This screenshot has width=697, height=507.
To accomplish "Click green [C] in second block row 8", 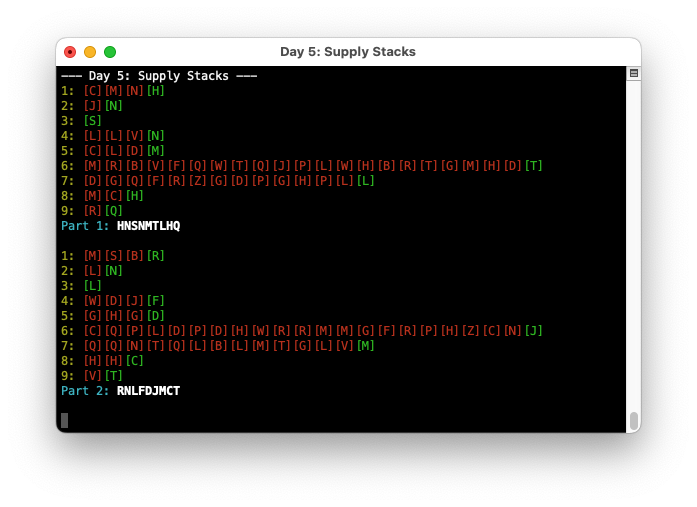I will (x=134, y=360).
